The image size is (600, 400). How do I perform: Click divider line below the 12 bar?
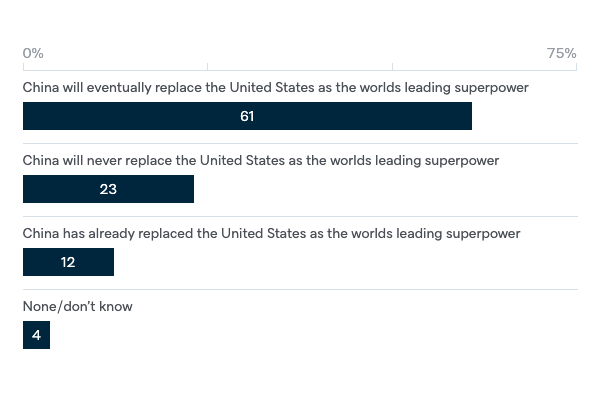click(x=300, y=289)
